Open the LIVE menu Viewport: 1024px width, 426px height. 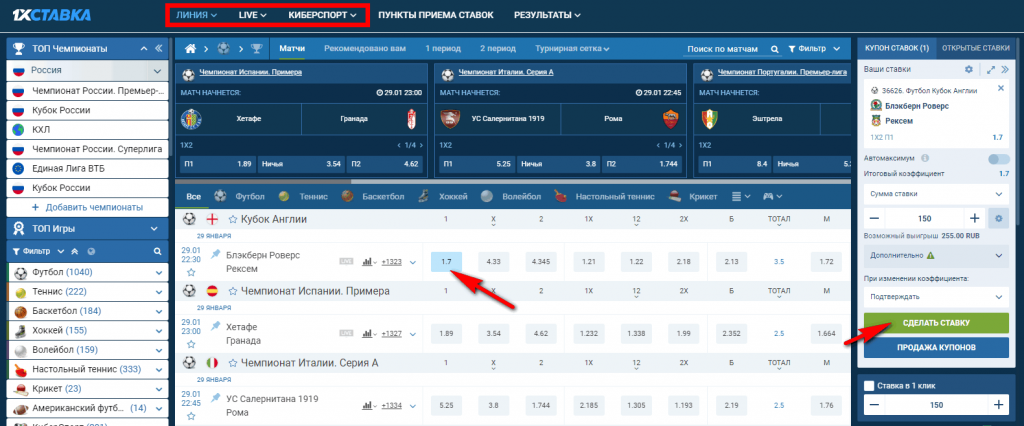(x=251, y=14)
